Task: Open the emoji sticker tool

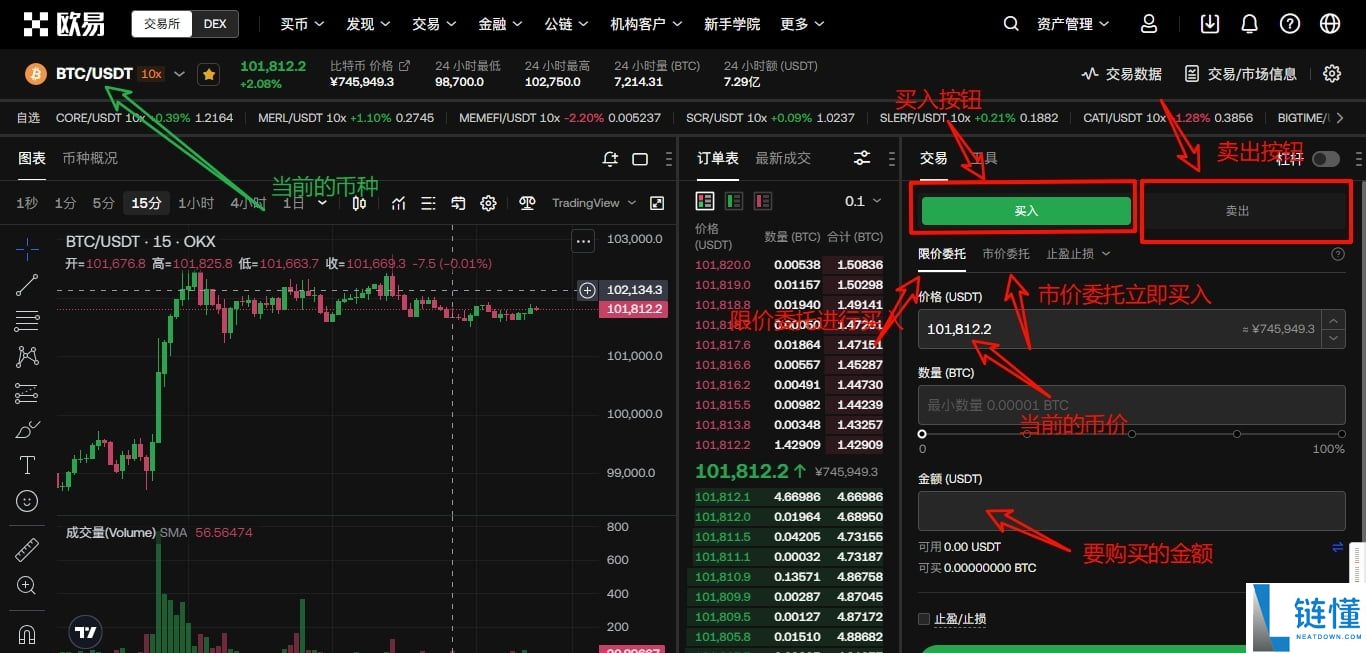Action: (27, 500)
